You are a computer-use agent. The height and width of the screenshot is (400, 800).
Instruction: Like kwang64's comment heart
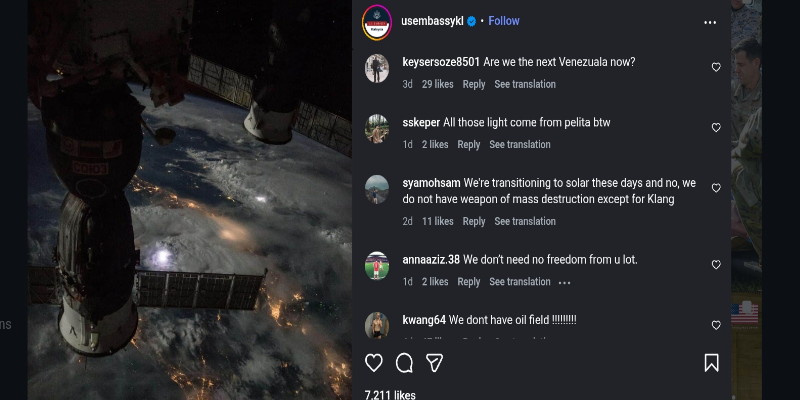(716, 325)
